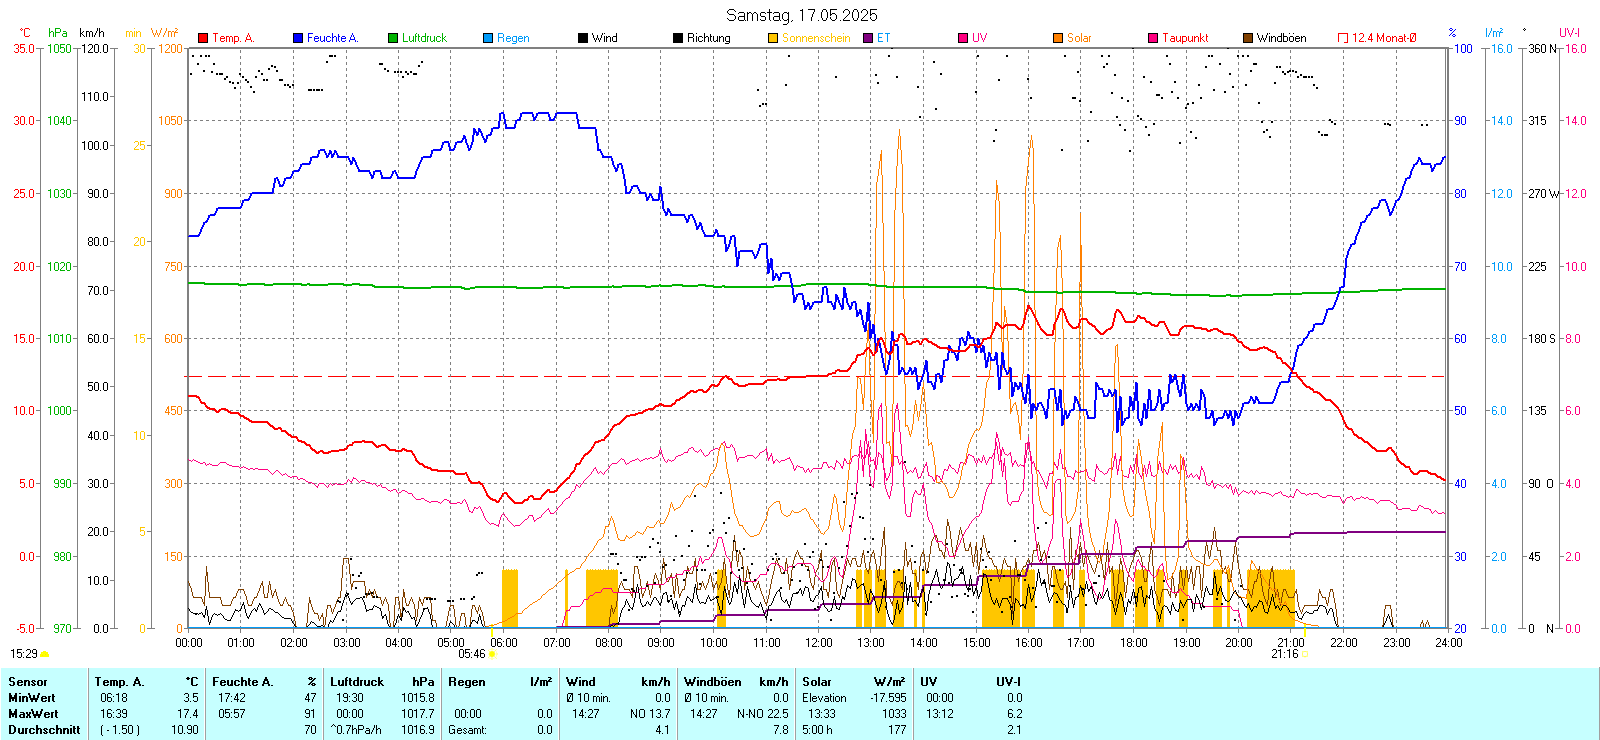Click the yellow sunshine duration icon beside 15:29

45,654
